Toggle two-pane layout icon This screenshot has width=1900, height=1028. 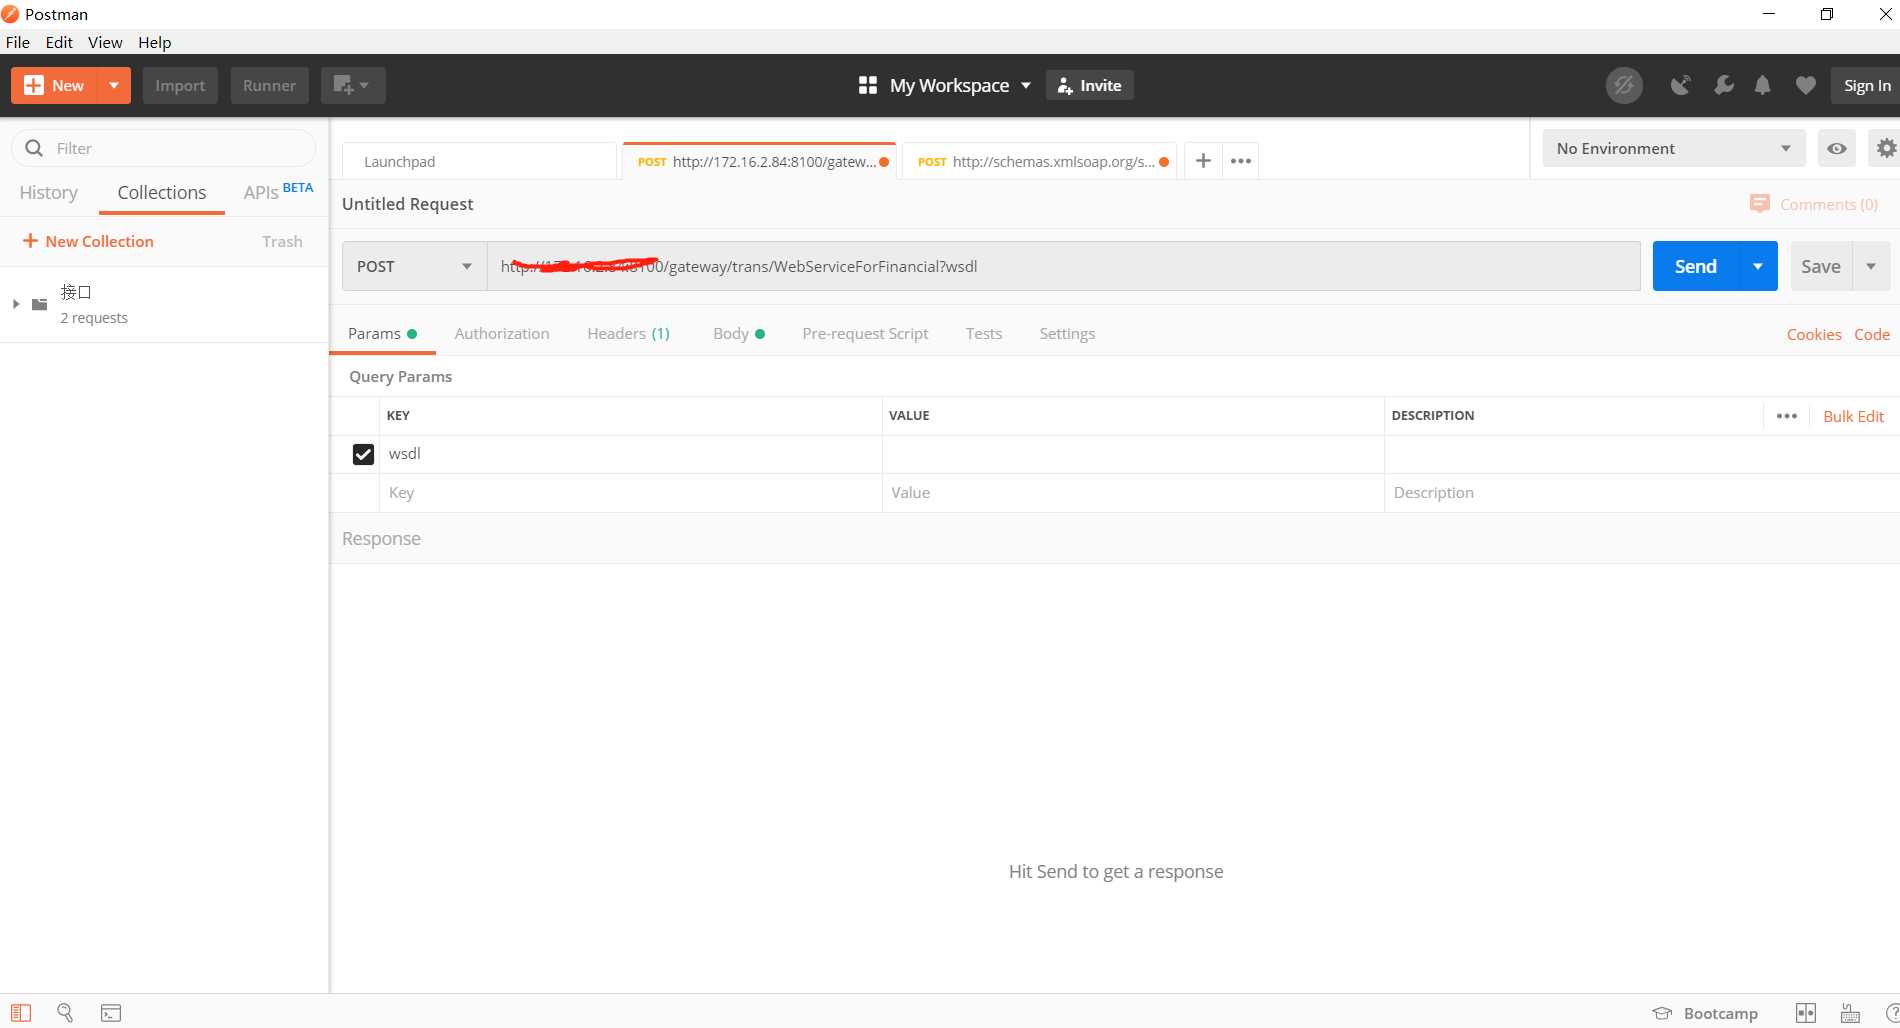tap(1806, 1013)
